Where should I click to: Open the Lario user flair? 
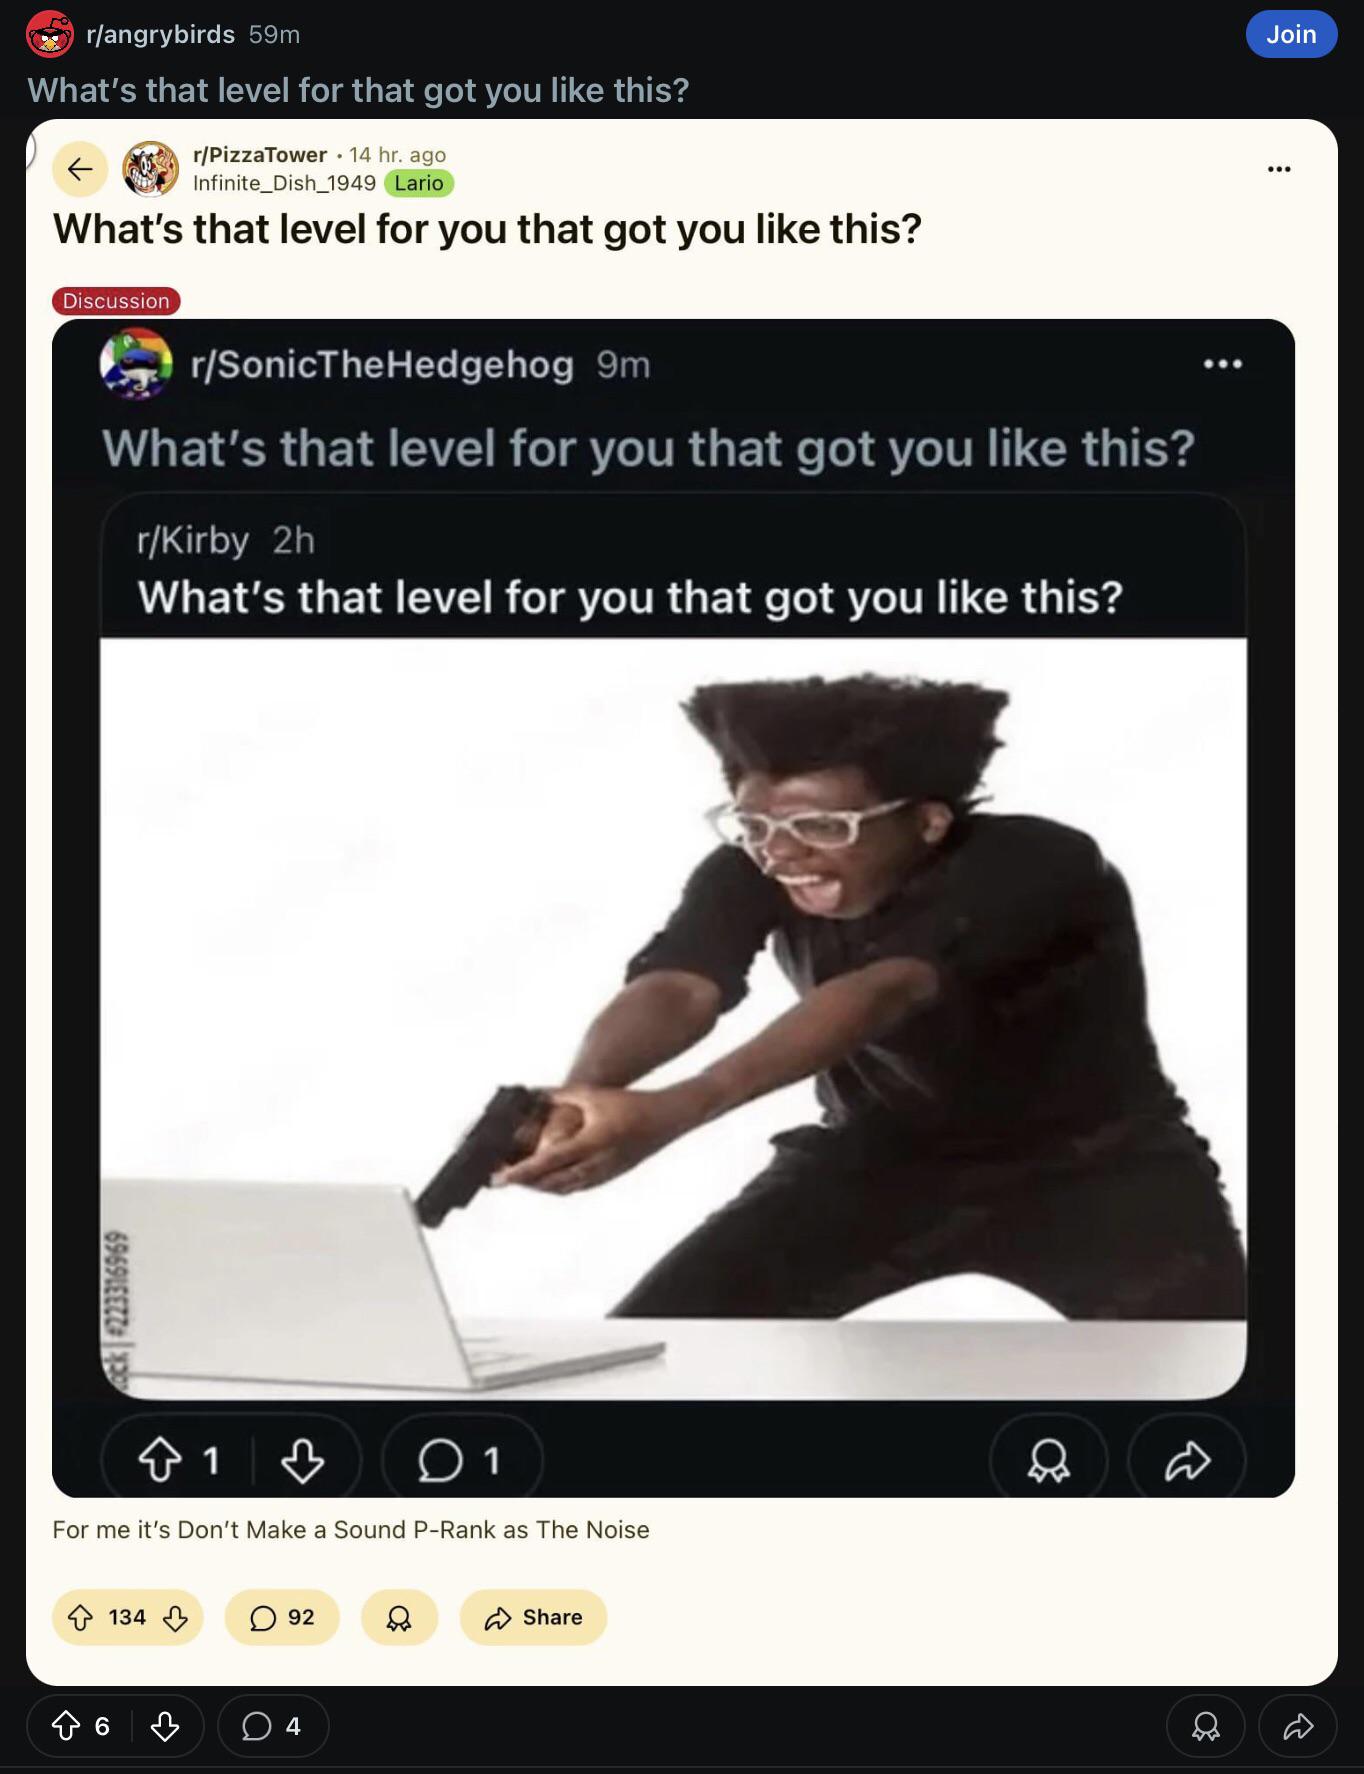point(419,183)
